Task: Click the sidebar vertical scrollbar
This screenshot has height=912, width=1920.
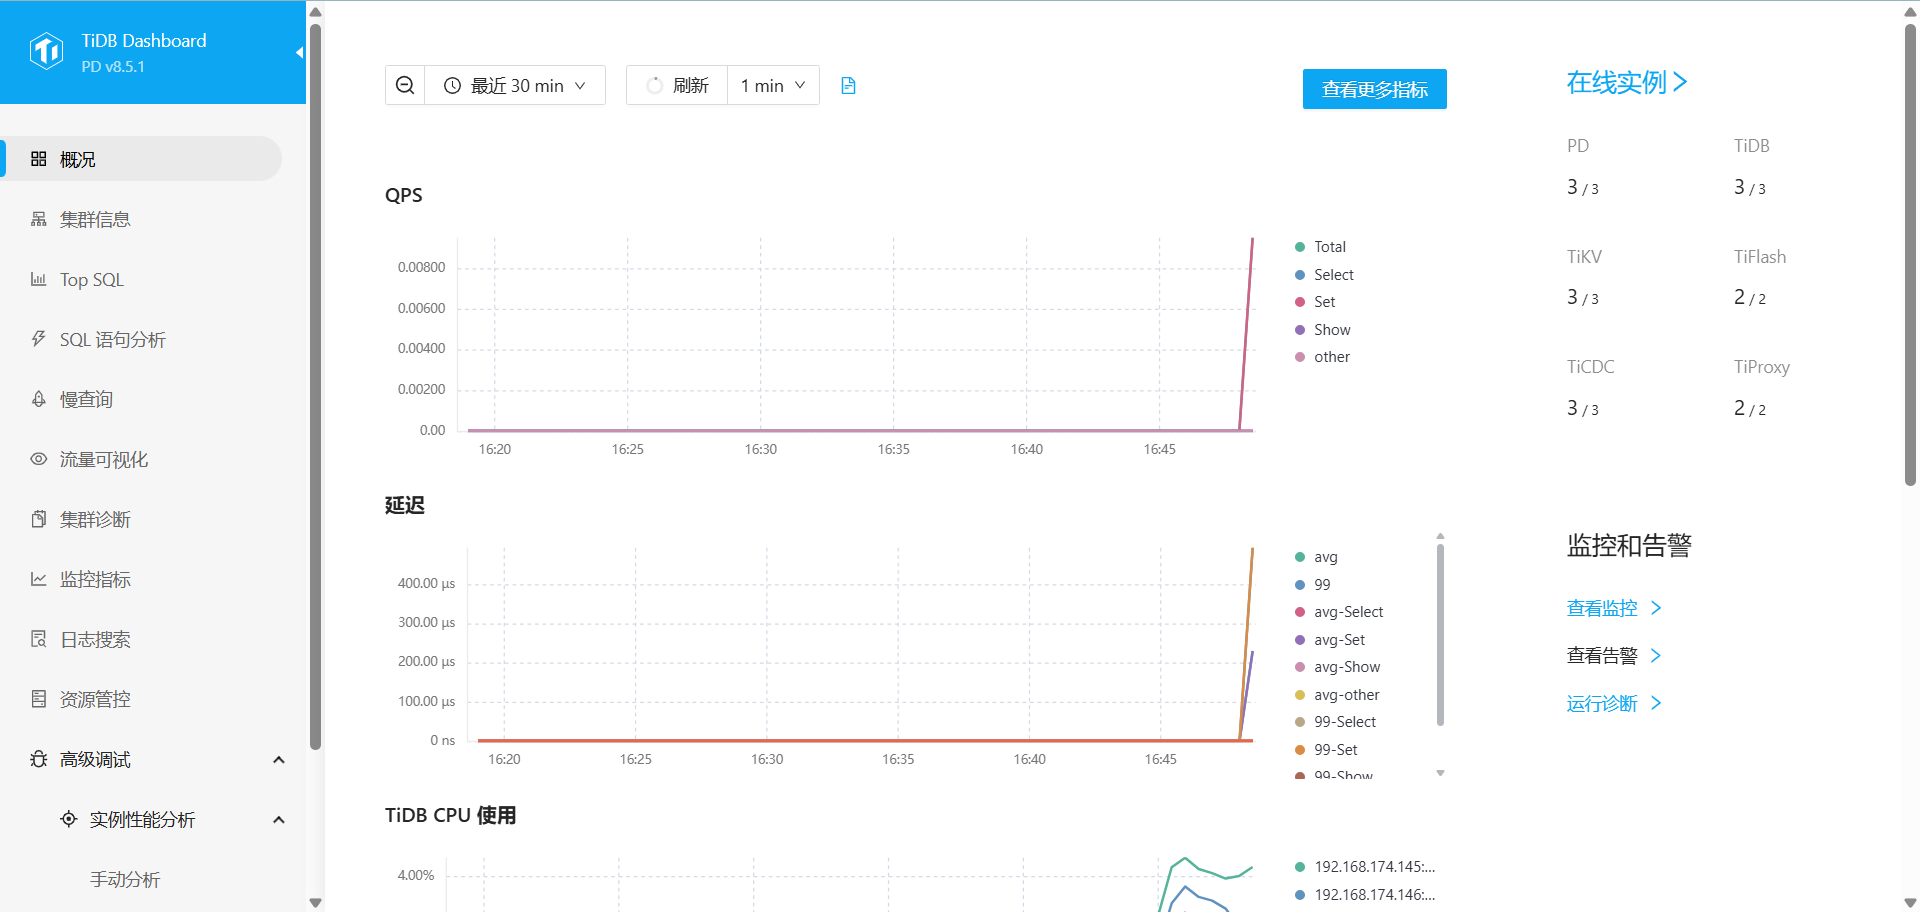Action: tap(316, 385)
